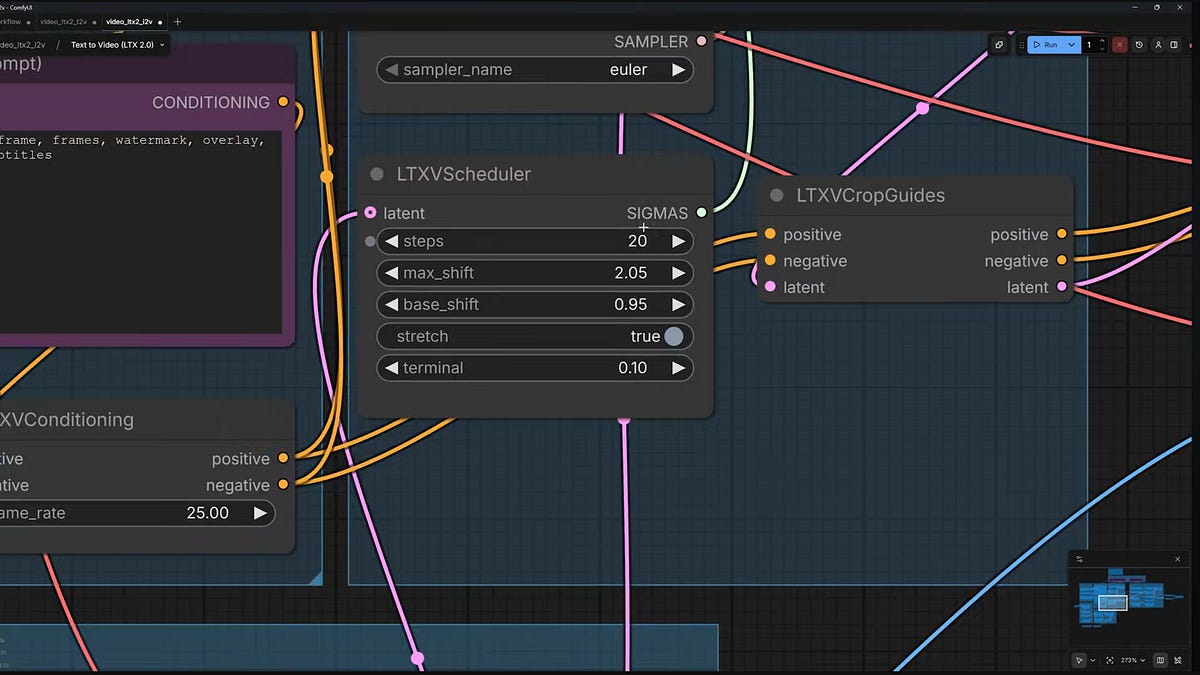Image resolution: width=1200 pixels, height=675 pixels.
Task: Close the minimap panel
Action: (x=1178, y=559)
